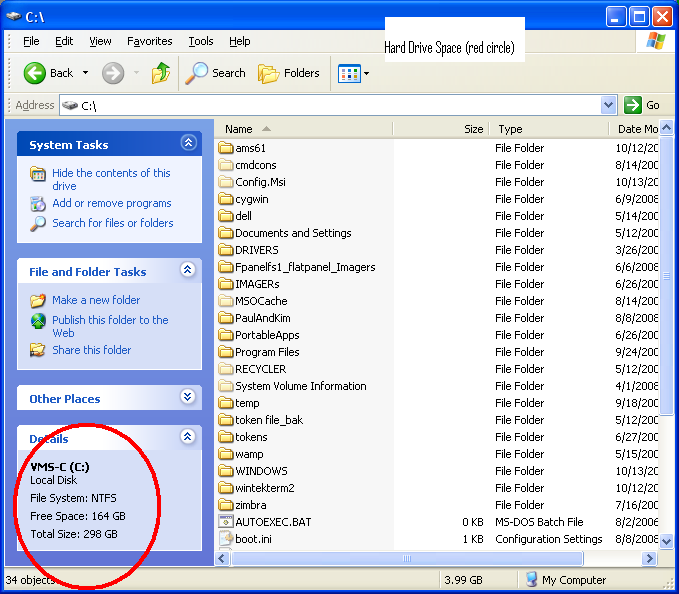This screenshot has height=594, width=679.
Task: Click the vertical scrollbar down arrow
Action: click(x=666, y=541)
